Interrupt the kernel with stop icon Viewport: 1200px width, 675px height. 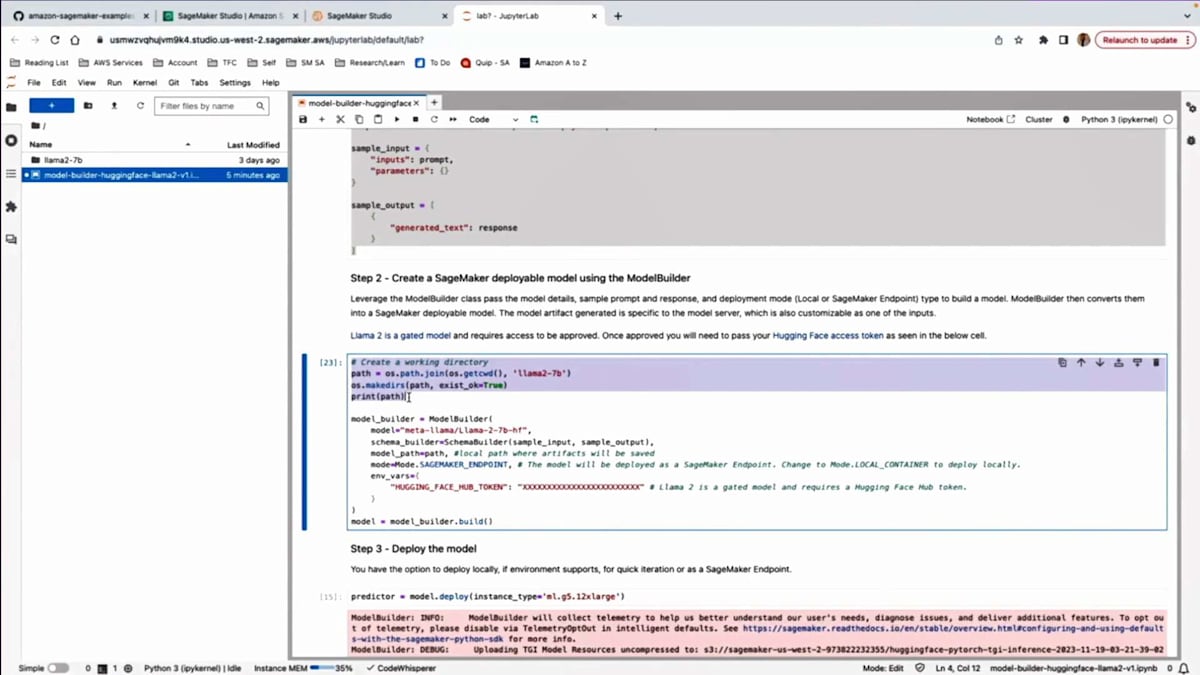tap(415, 119)
